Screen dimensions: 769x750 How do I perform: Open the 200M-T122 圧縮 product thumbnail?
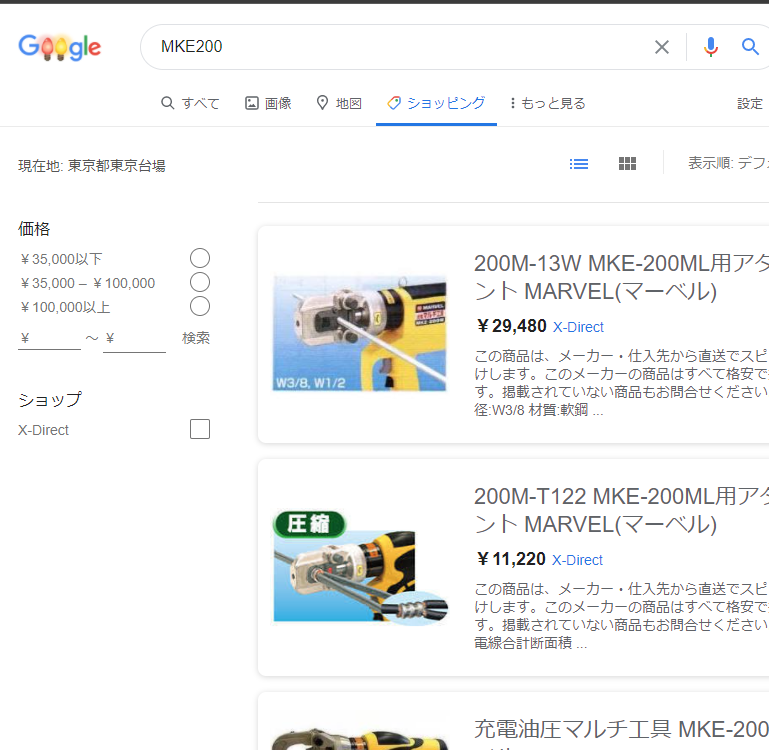tap(359, 567)
